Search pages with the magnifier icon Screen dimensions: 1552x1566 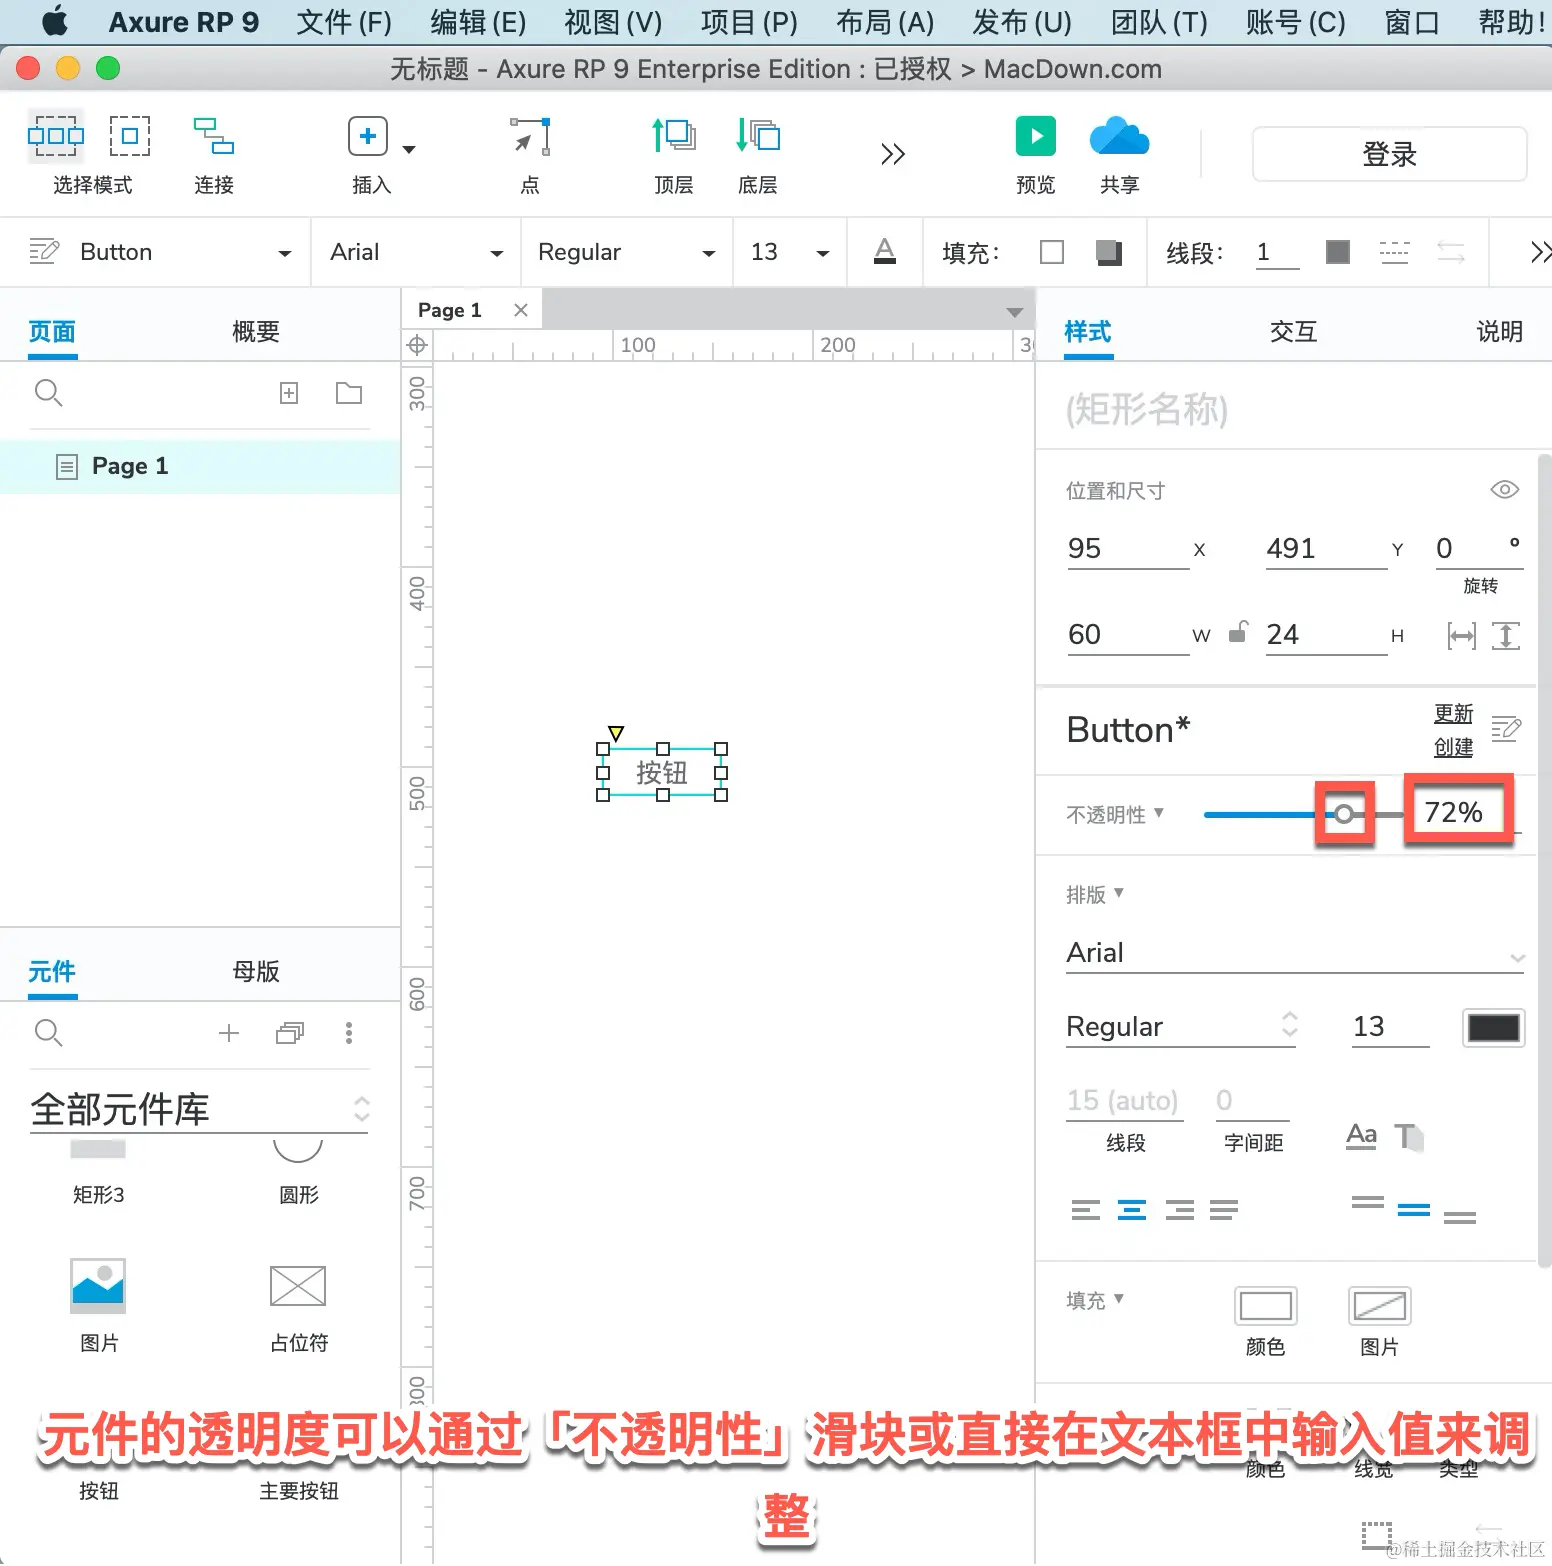pyautogui.click(x=48, y=393)
